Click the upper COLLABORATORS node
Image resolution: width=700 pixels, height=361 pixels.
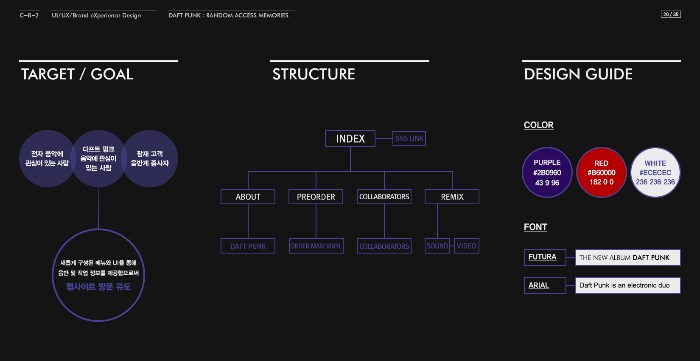tap(384, 197)
